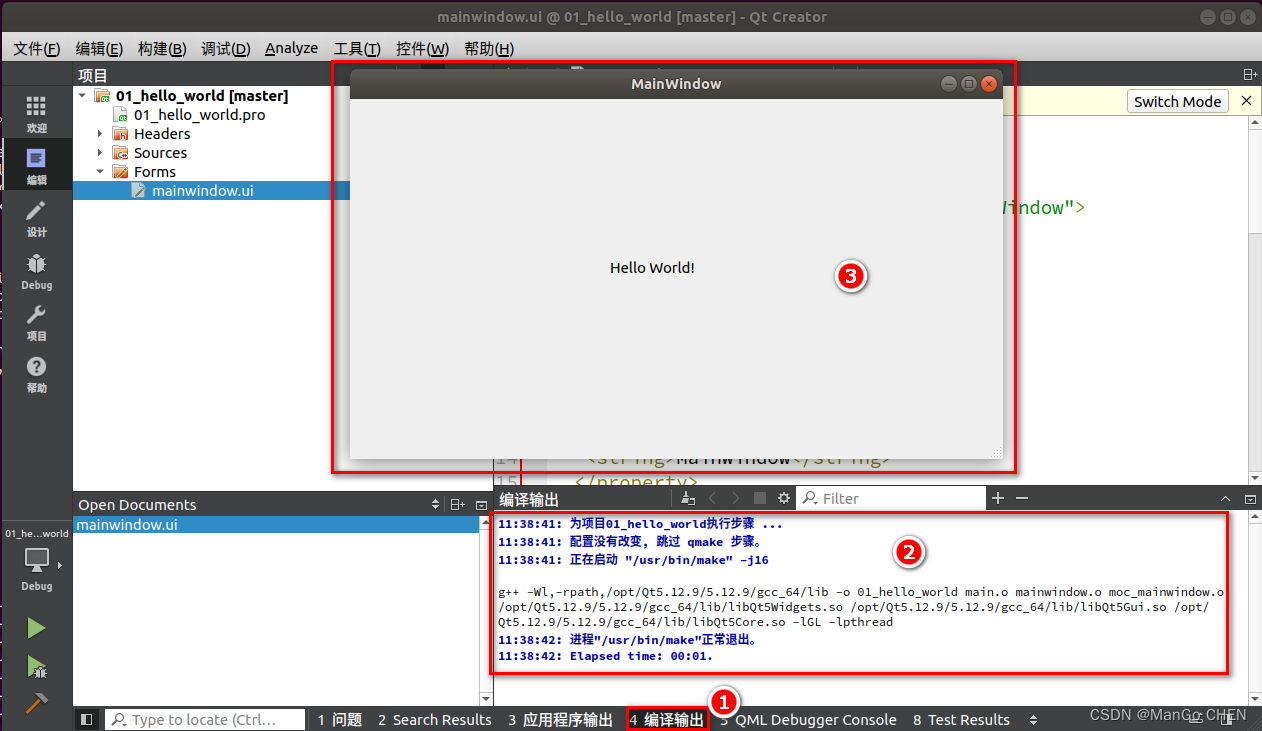Open Debug mode in the left sidebar
Image resolution: width=1262 pixels, height=731 pixels.
(36, 271)
